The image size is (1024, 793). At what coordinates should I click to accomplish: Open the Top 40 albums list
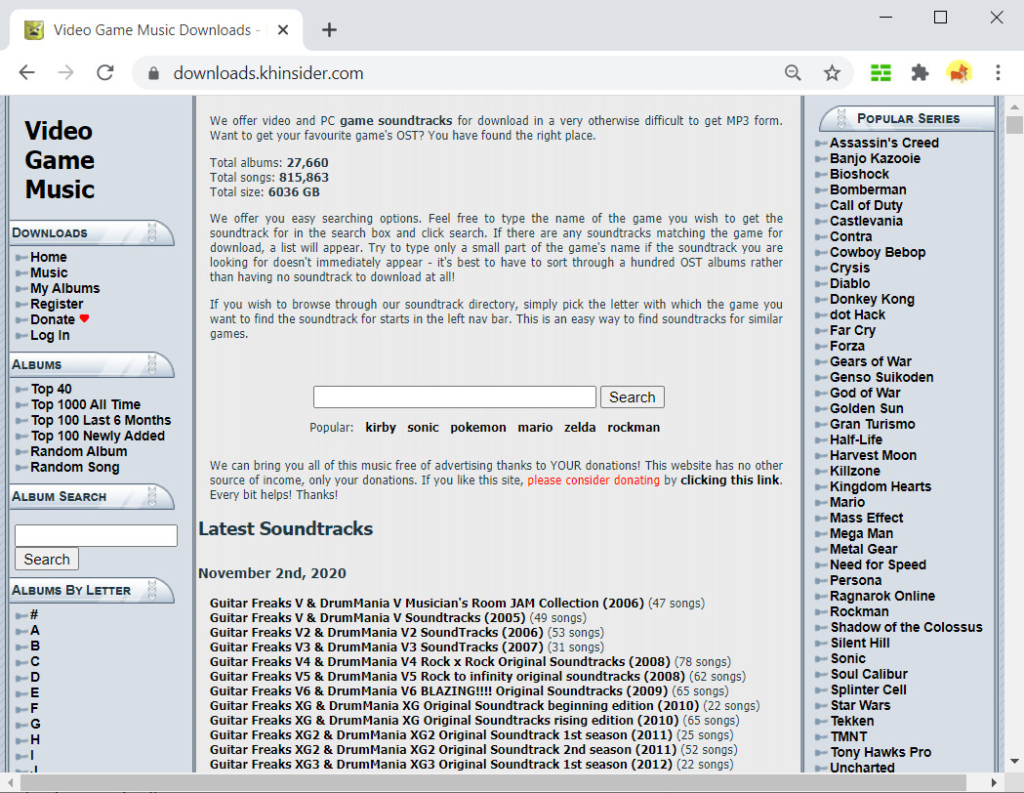pos(52,389)
